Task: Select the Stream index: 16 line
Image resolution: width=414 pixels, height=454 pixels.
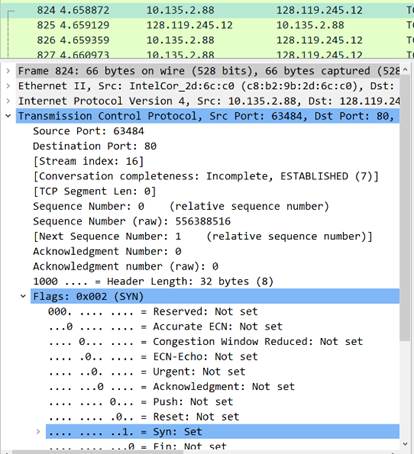Action: click(x=88, y=161)
